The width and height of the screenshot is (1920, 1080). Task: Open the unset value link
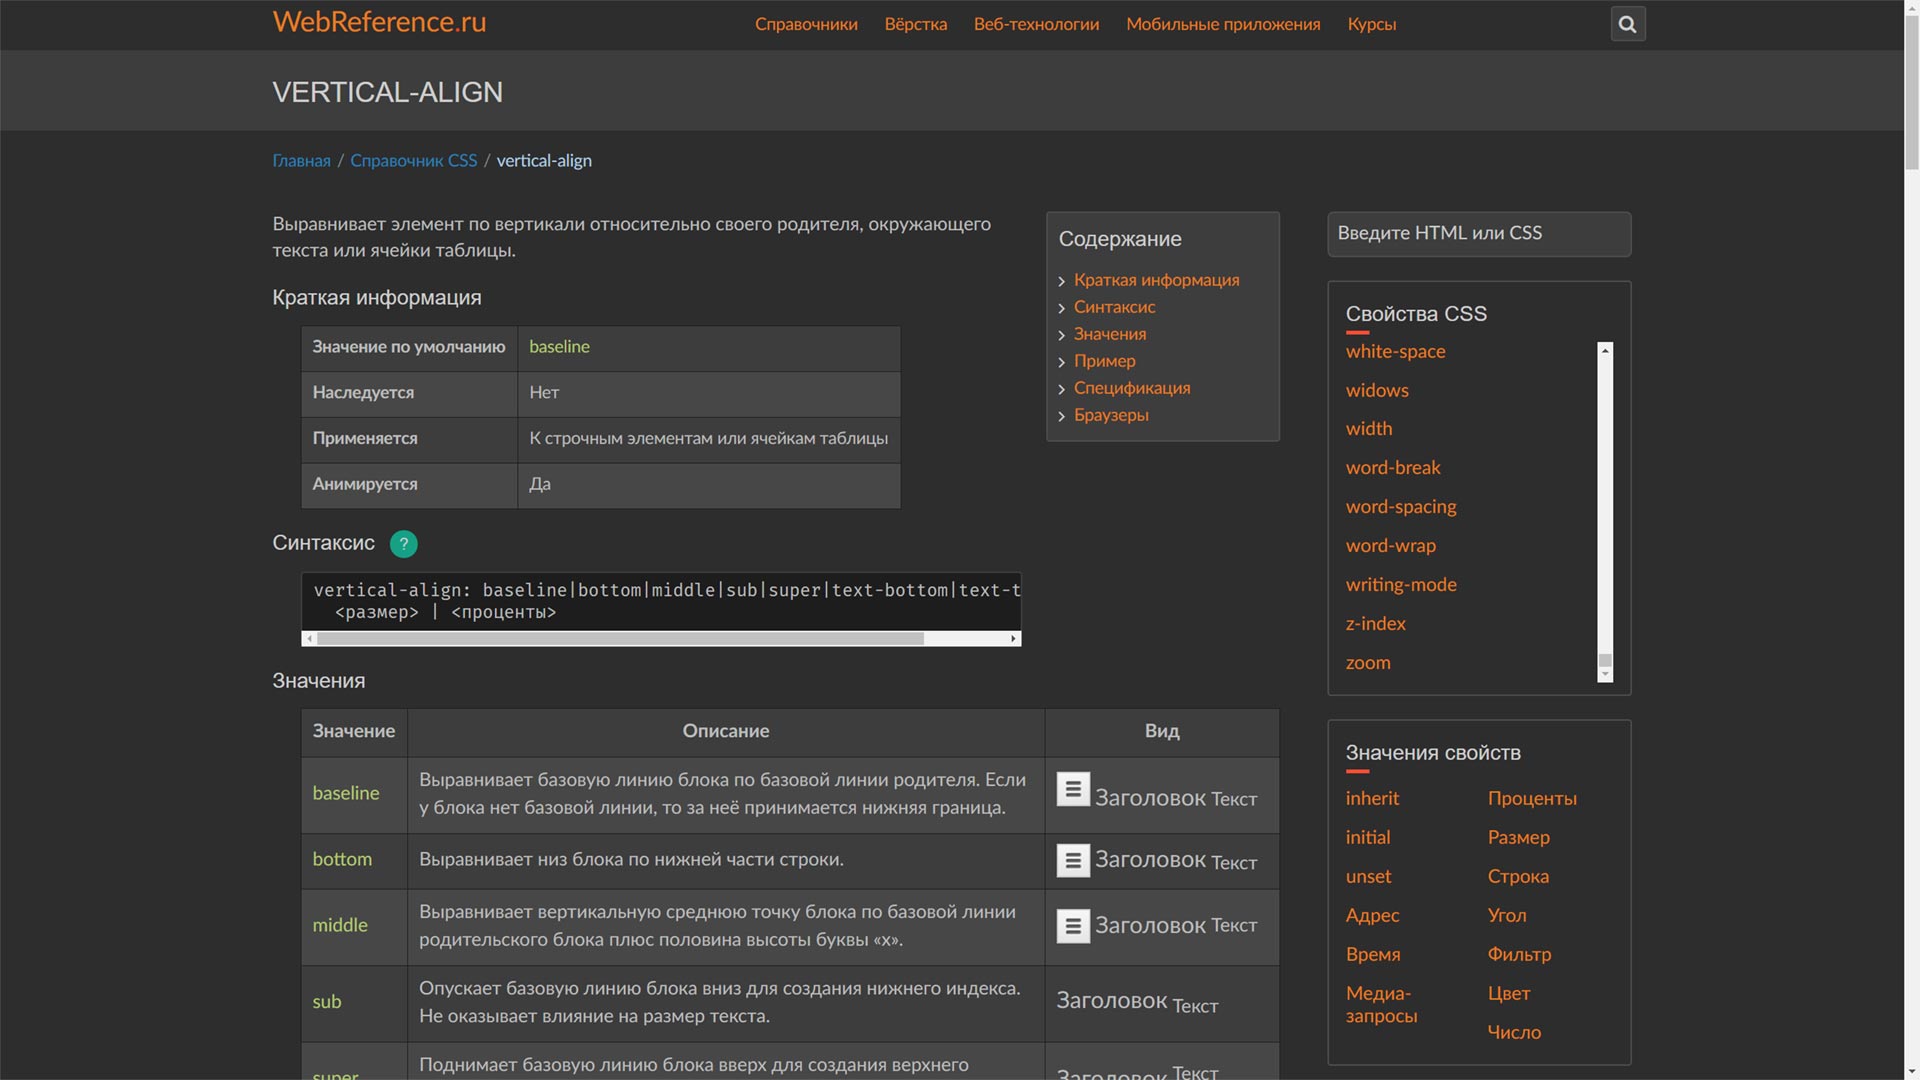click(x=1368, y=877)
